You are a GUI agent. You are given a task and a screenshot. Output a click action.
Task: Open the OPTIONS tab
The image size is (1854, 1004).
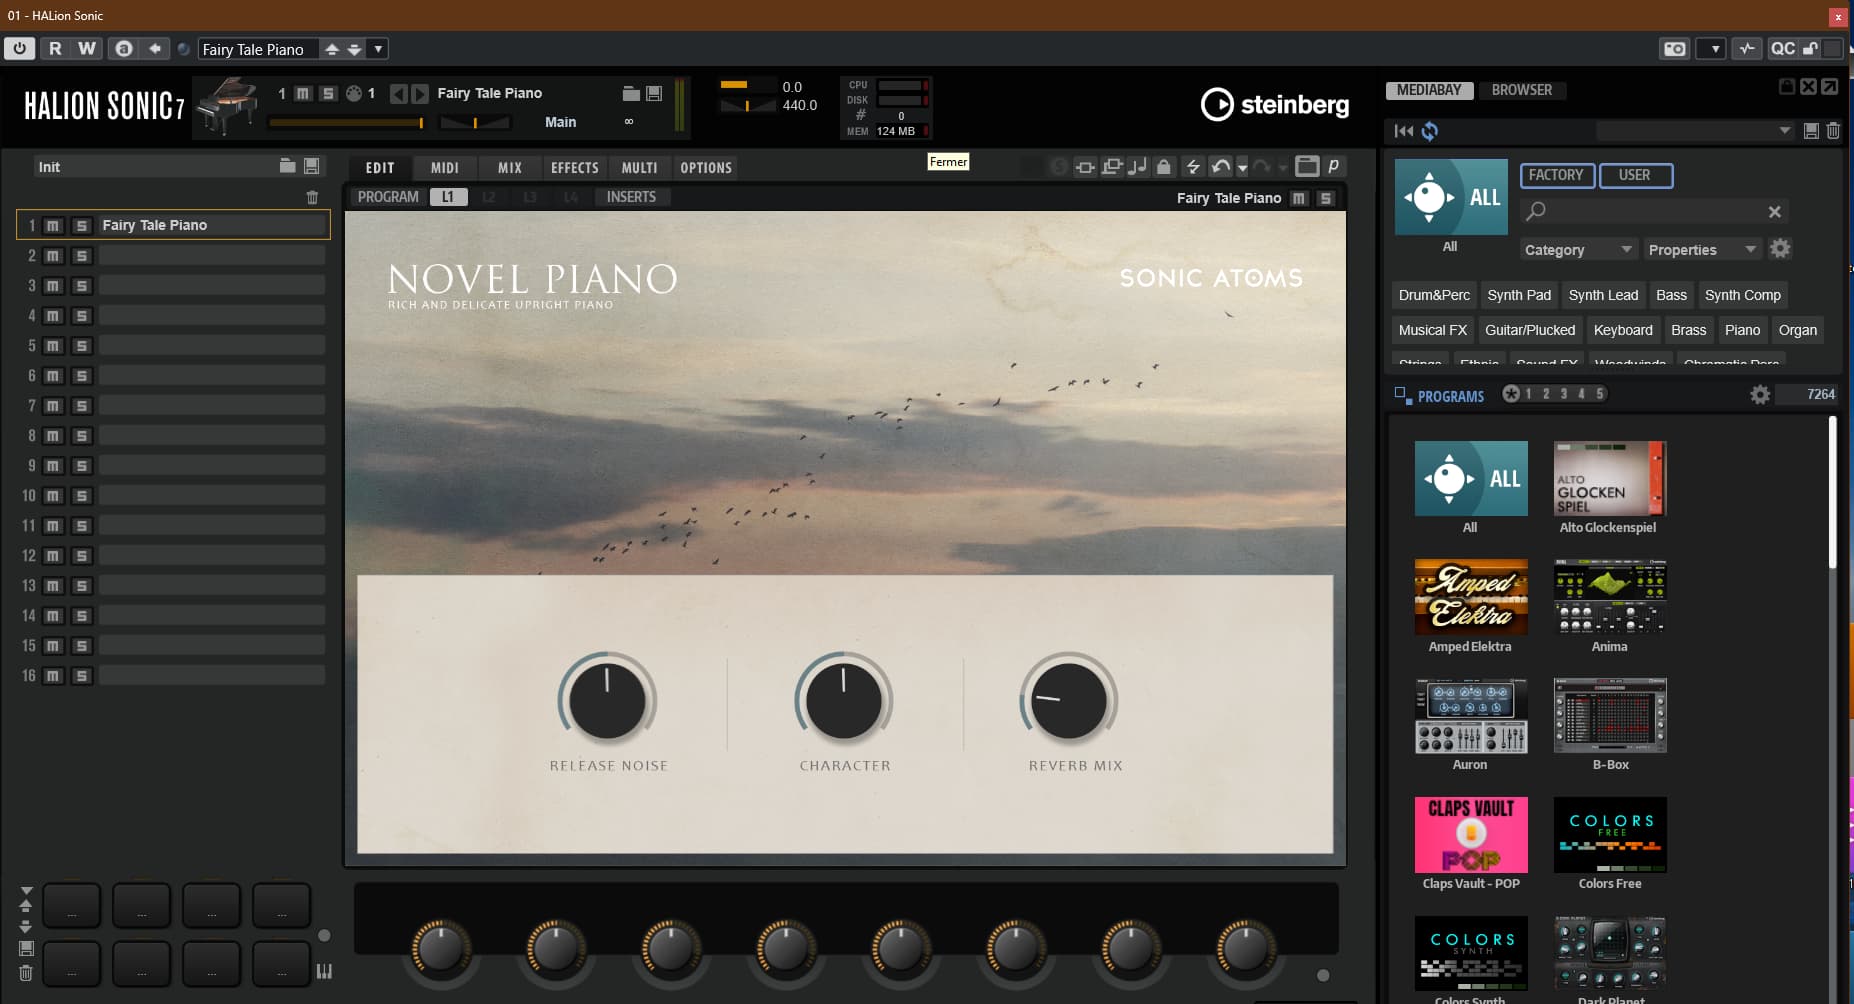pos(706,168)
